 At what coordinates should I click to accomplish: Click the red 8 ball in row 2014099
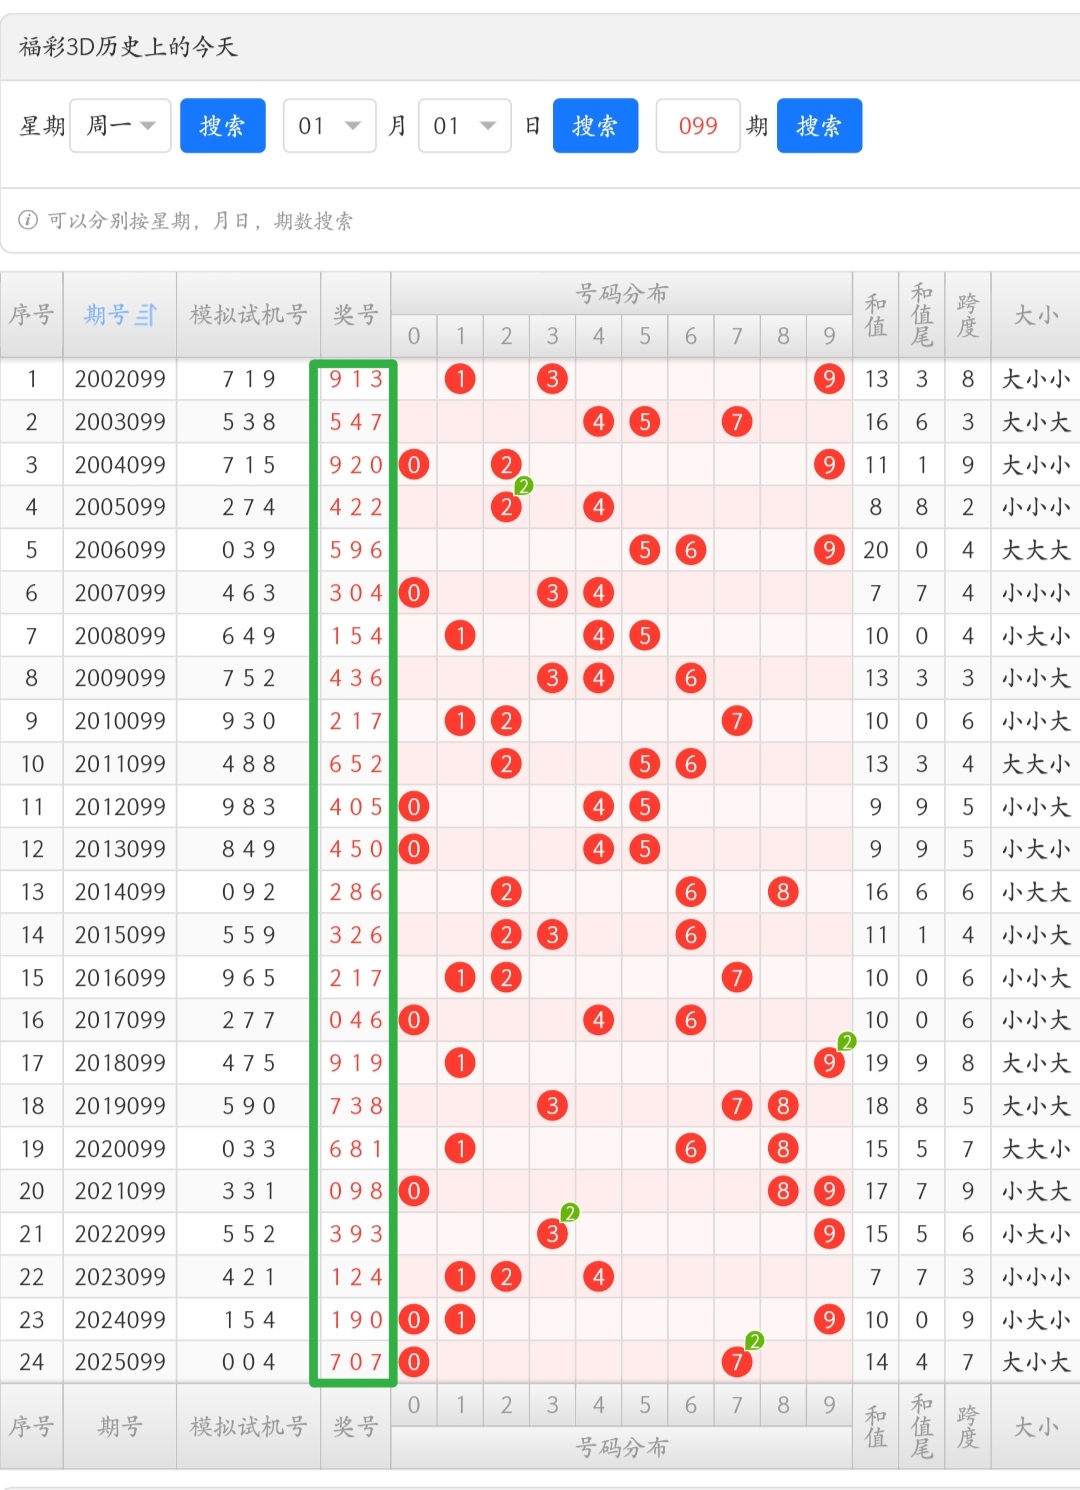[x=783, y=892]
